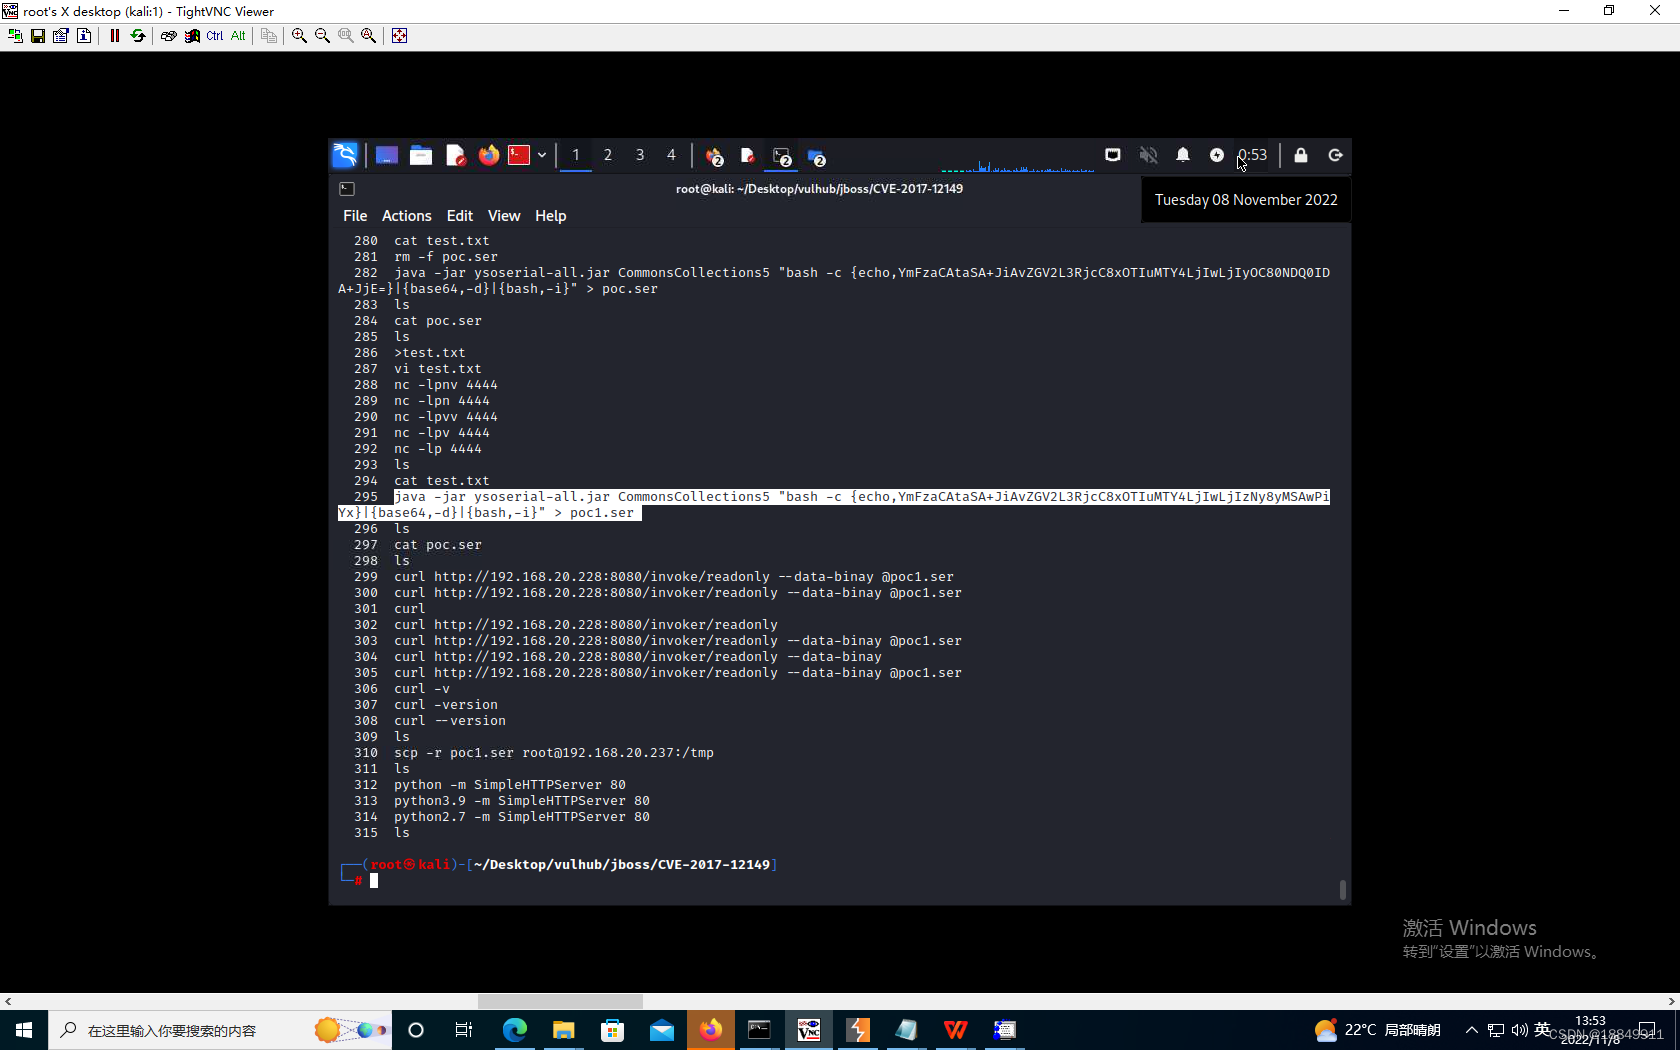Open Microsoft Store from Windows taskbar
The width and height of the screenshot is (1680, 1050).
click(x=613, y=1030)
